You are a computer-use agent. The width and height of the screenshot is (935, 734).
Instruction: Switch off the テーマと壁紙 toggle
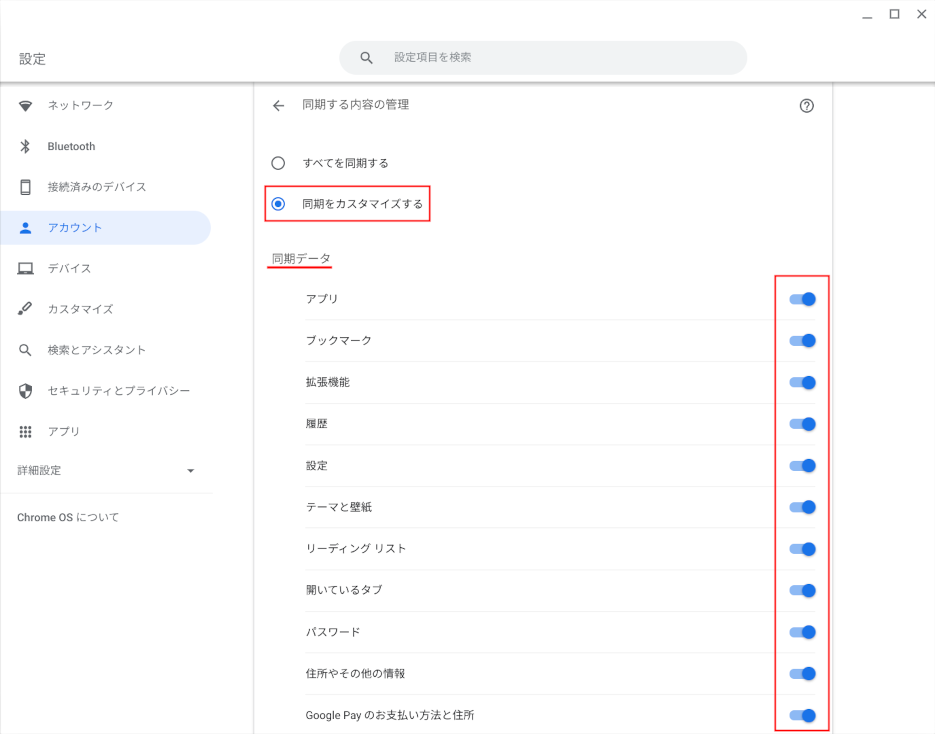pos(802,507)
